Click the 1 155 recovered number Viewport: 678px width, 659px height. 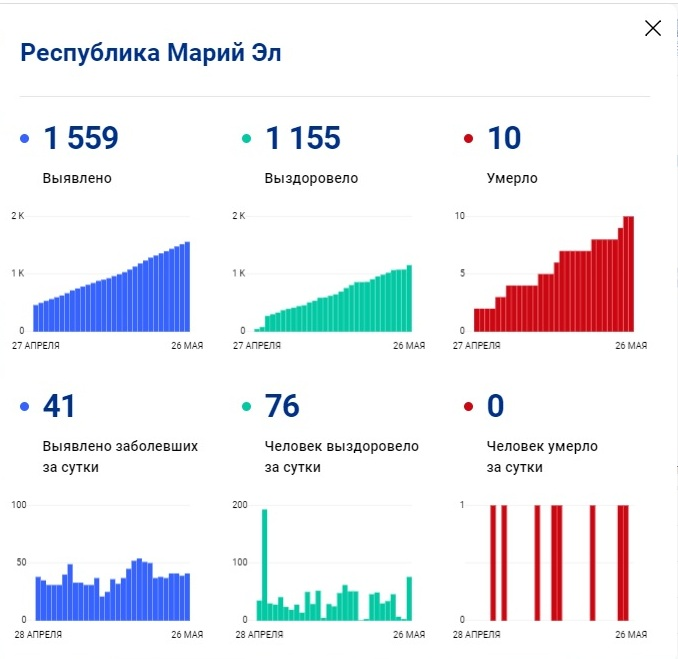coord(303,139)
